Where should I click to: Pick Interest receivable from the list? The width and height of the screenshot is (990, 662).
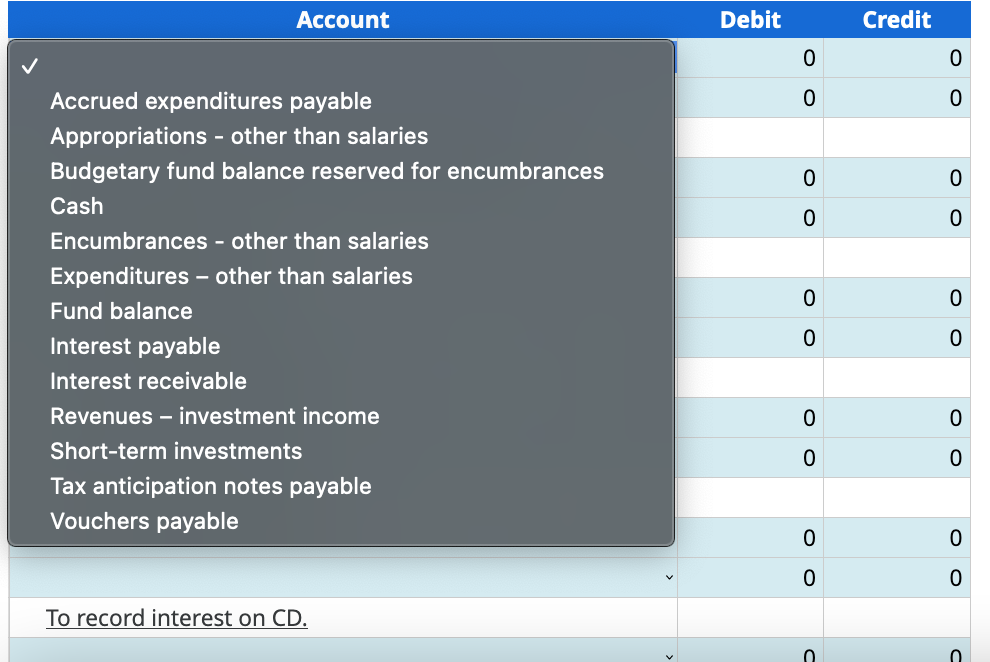pyautogui.click(x=341, y=381)
